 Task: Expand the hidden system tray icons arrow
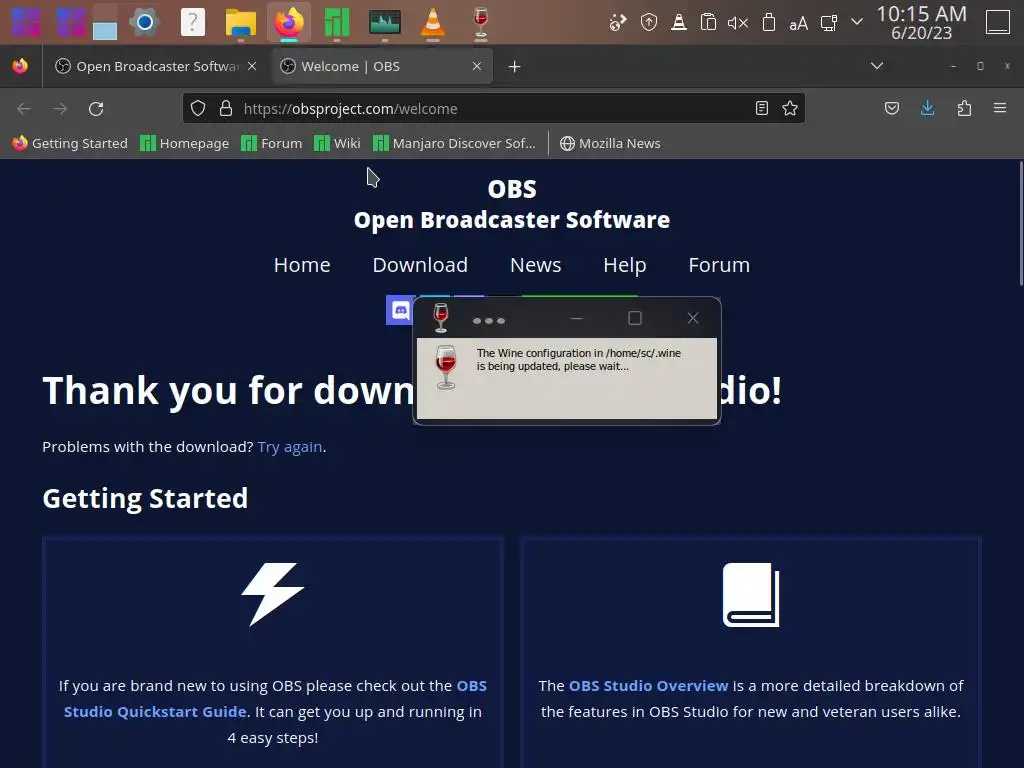[857, 22]
